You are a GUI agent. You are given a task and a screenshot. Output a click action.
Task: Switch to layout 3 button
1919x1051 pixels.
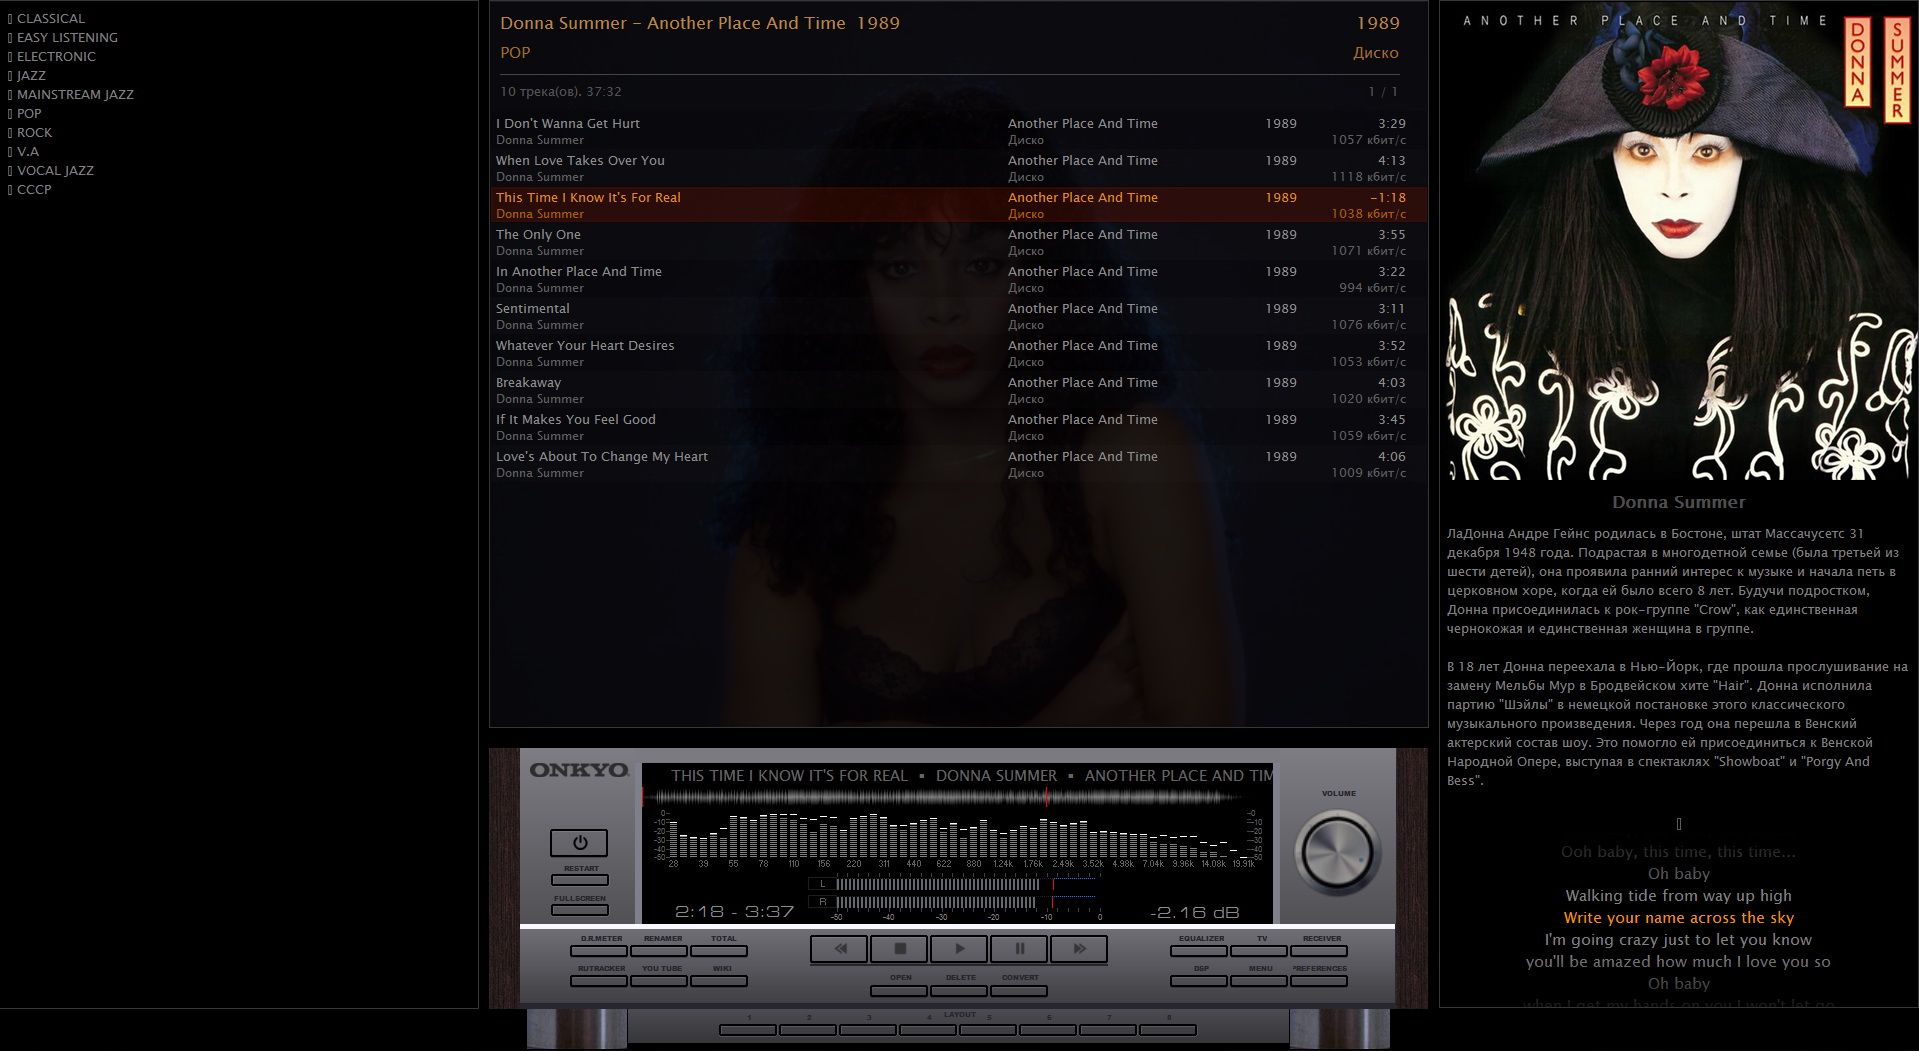click(868, 1030)
